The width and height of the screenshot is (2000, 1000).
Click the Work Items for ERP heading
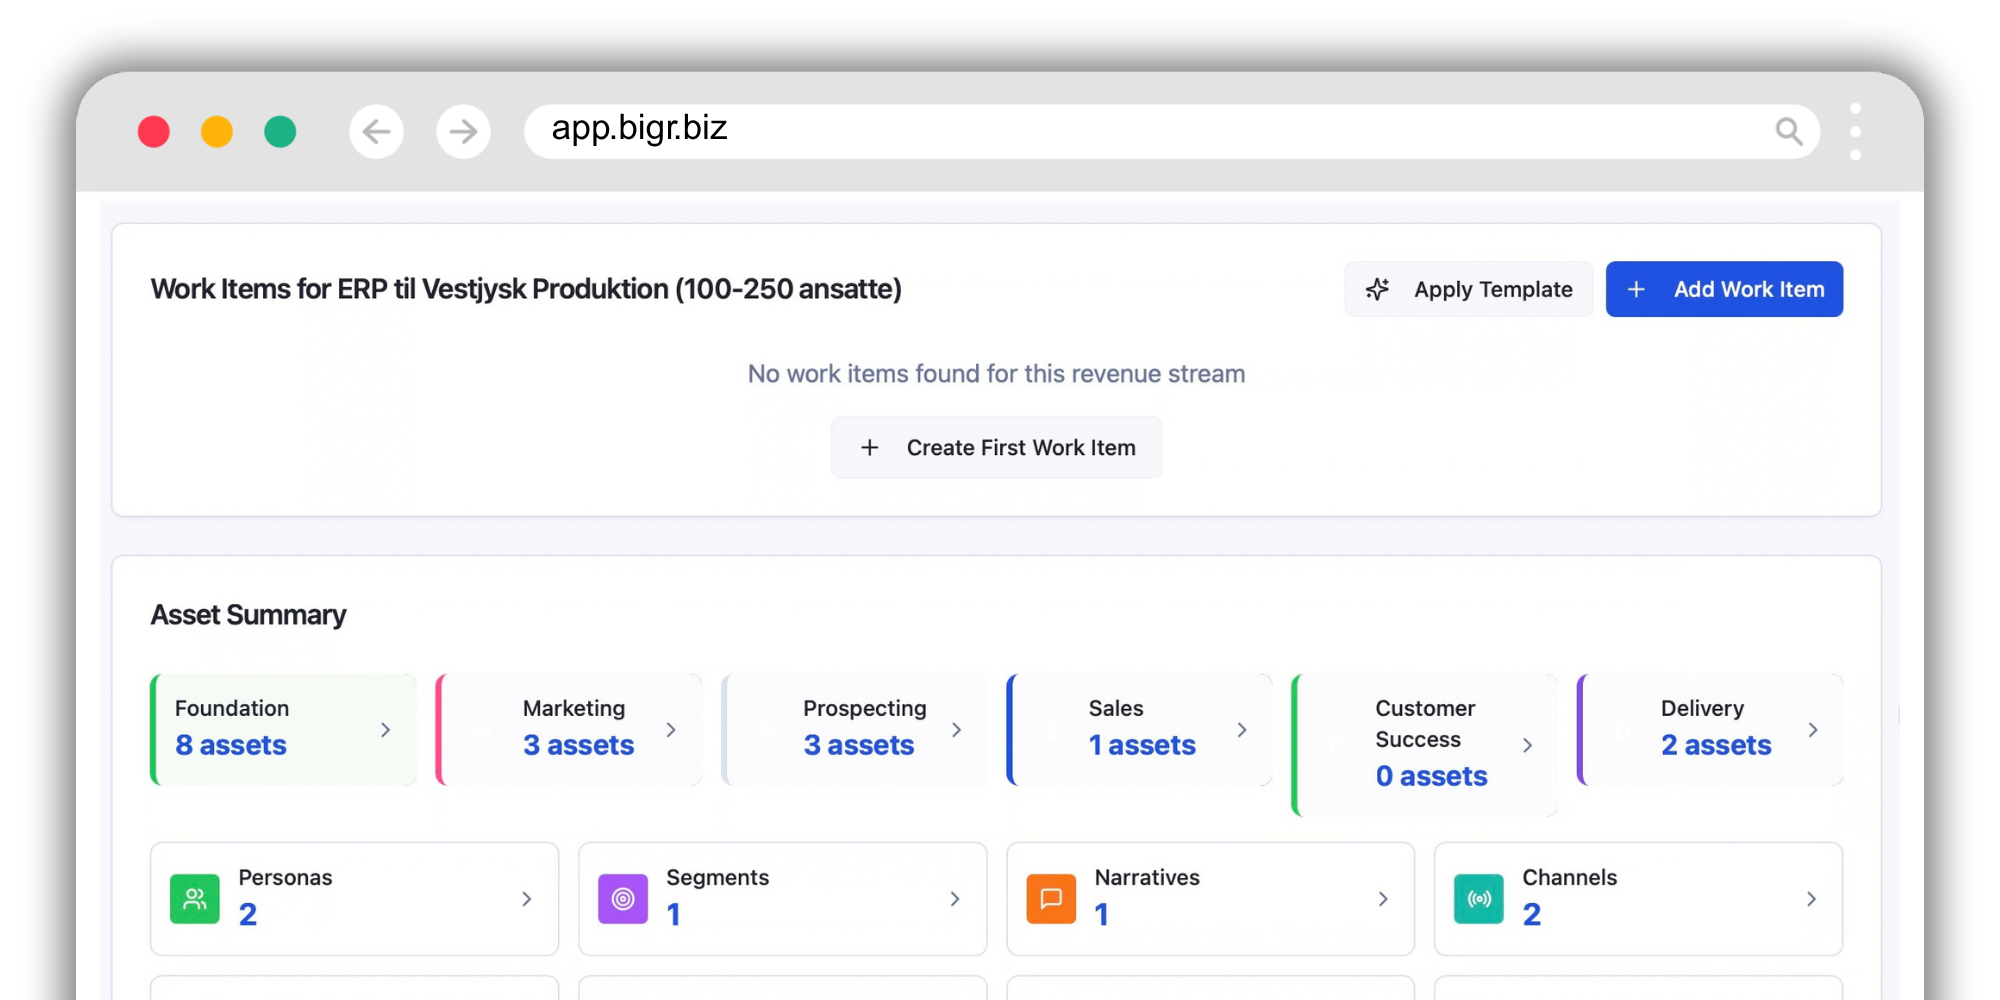pyautogui.click(x=526, y=289)
